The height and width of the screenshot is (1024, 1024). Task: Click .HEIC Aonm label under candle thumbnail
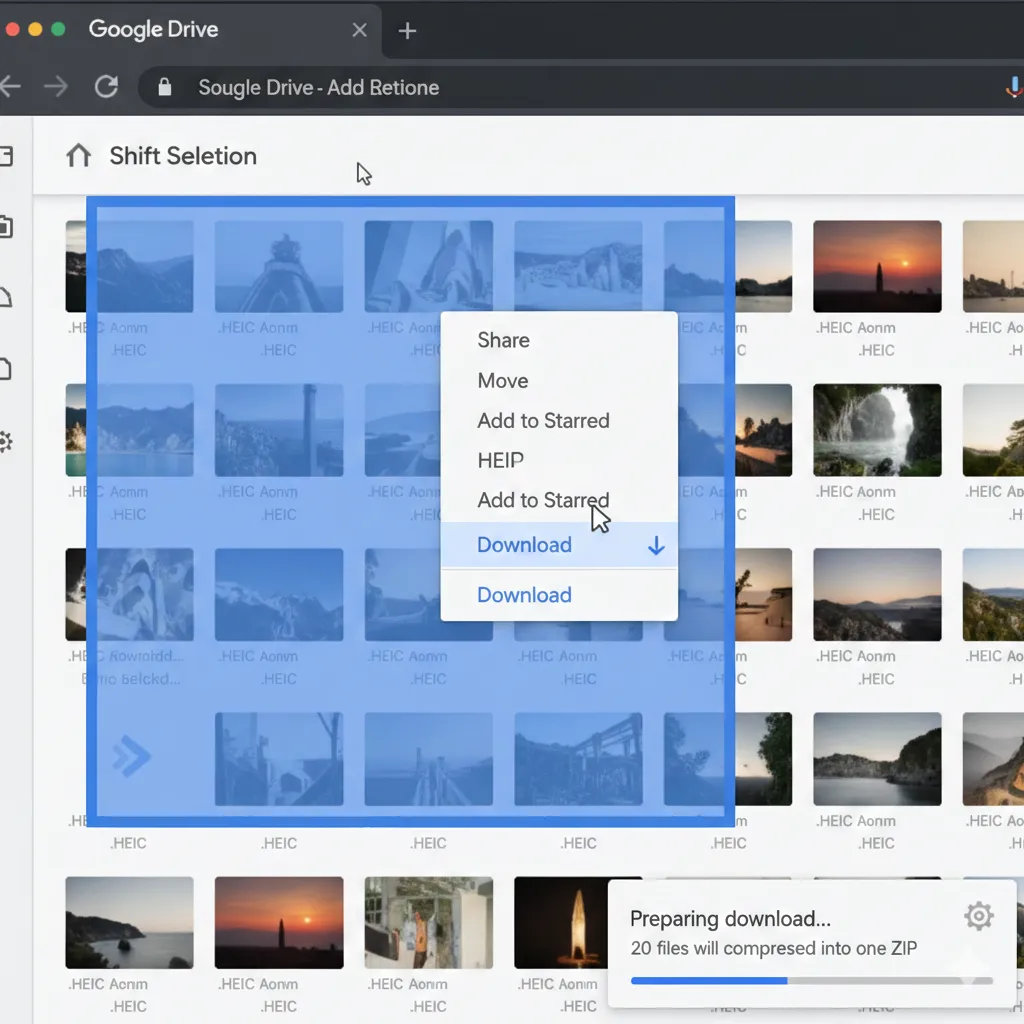tap(558, 984)
